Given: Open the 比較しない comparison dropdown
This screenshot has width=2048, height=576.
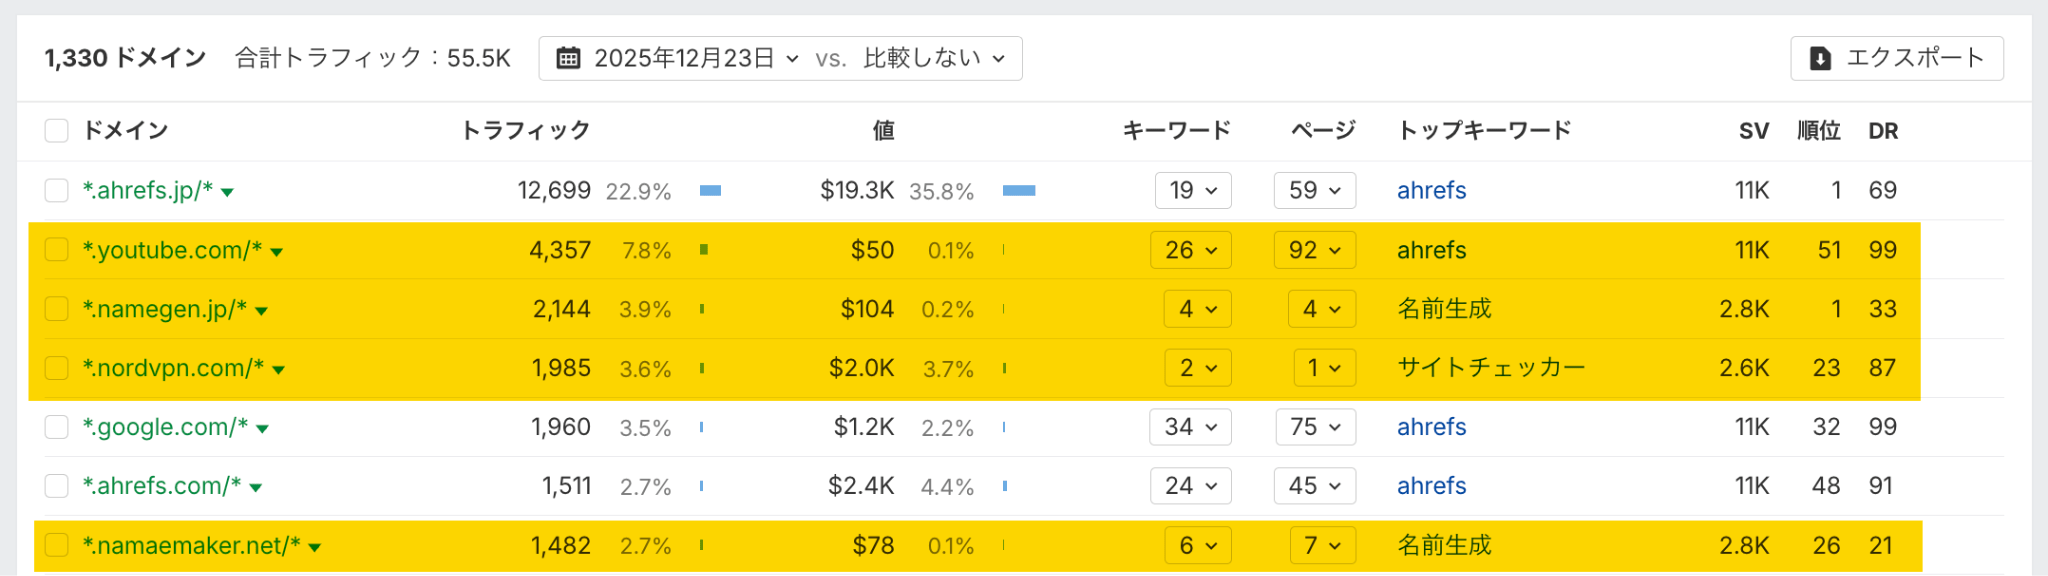Looking at the screenshot, I should pos(934,59).
